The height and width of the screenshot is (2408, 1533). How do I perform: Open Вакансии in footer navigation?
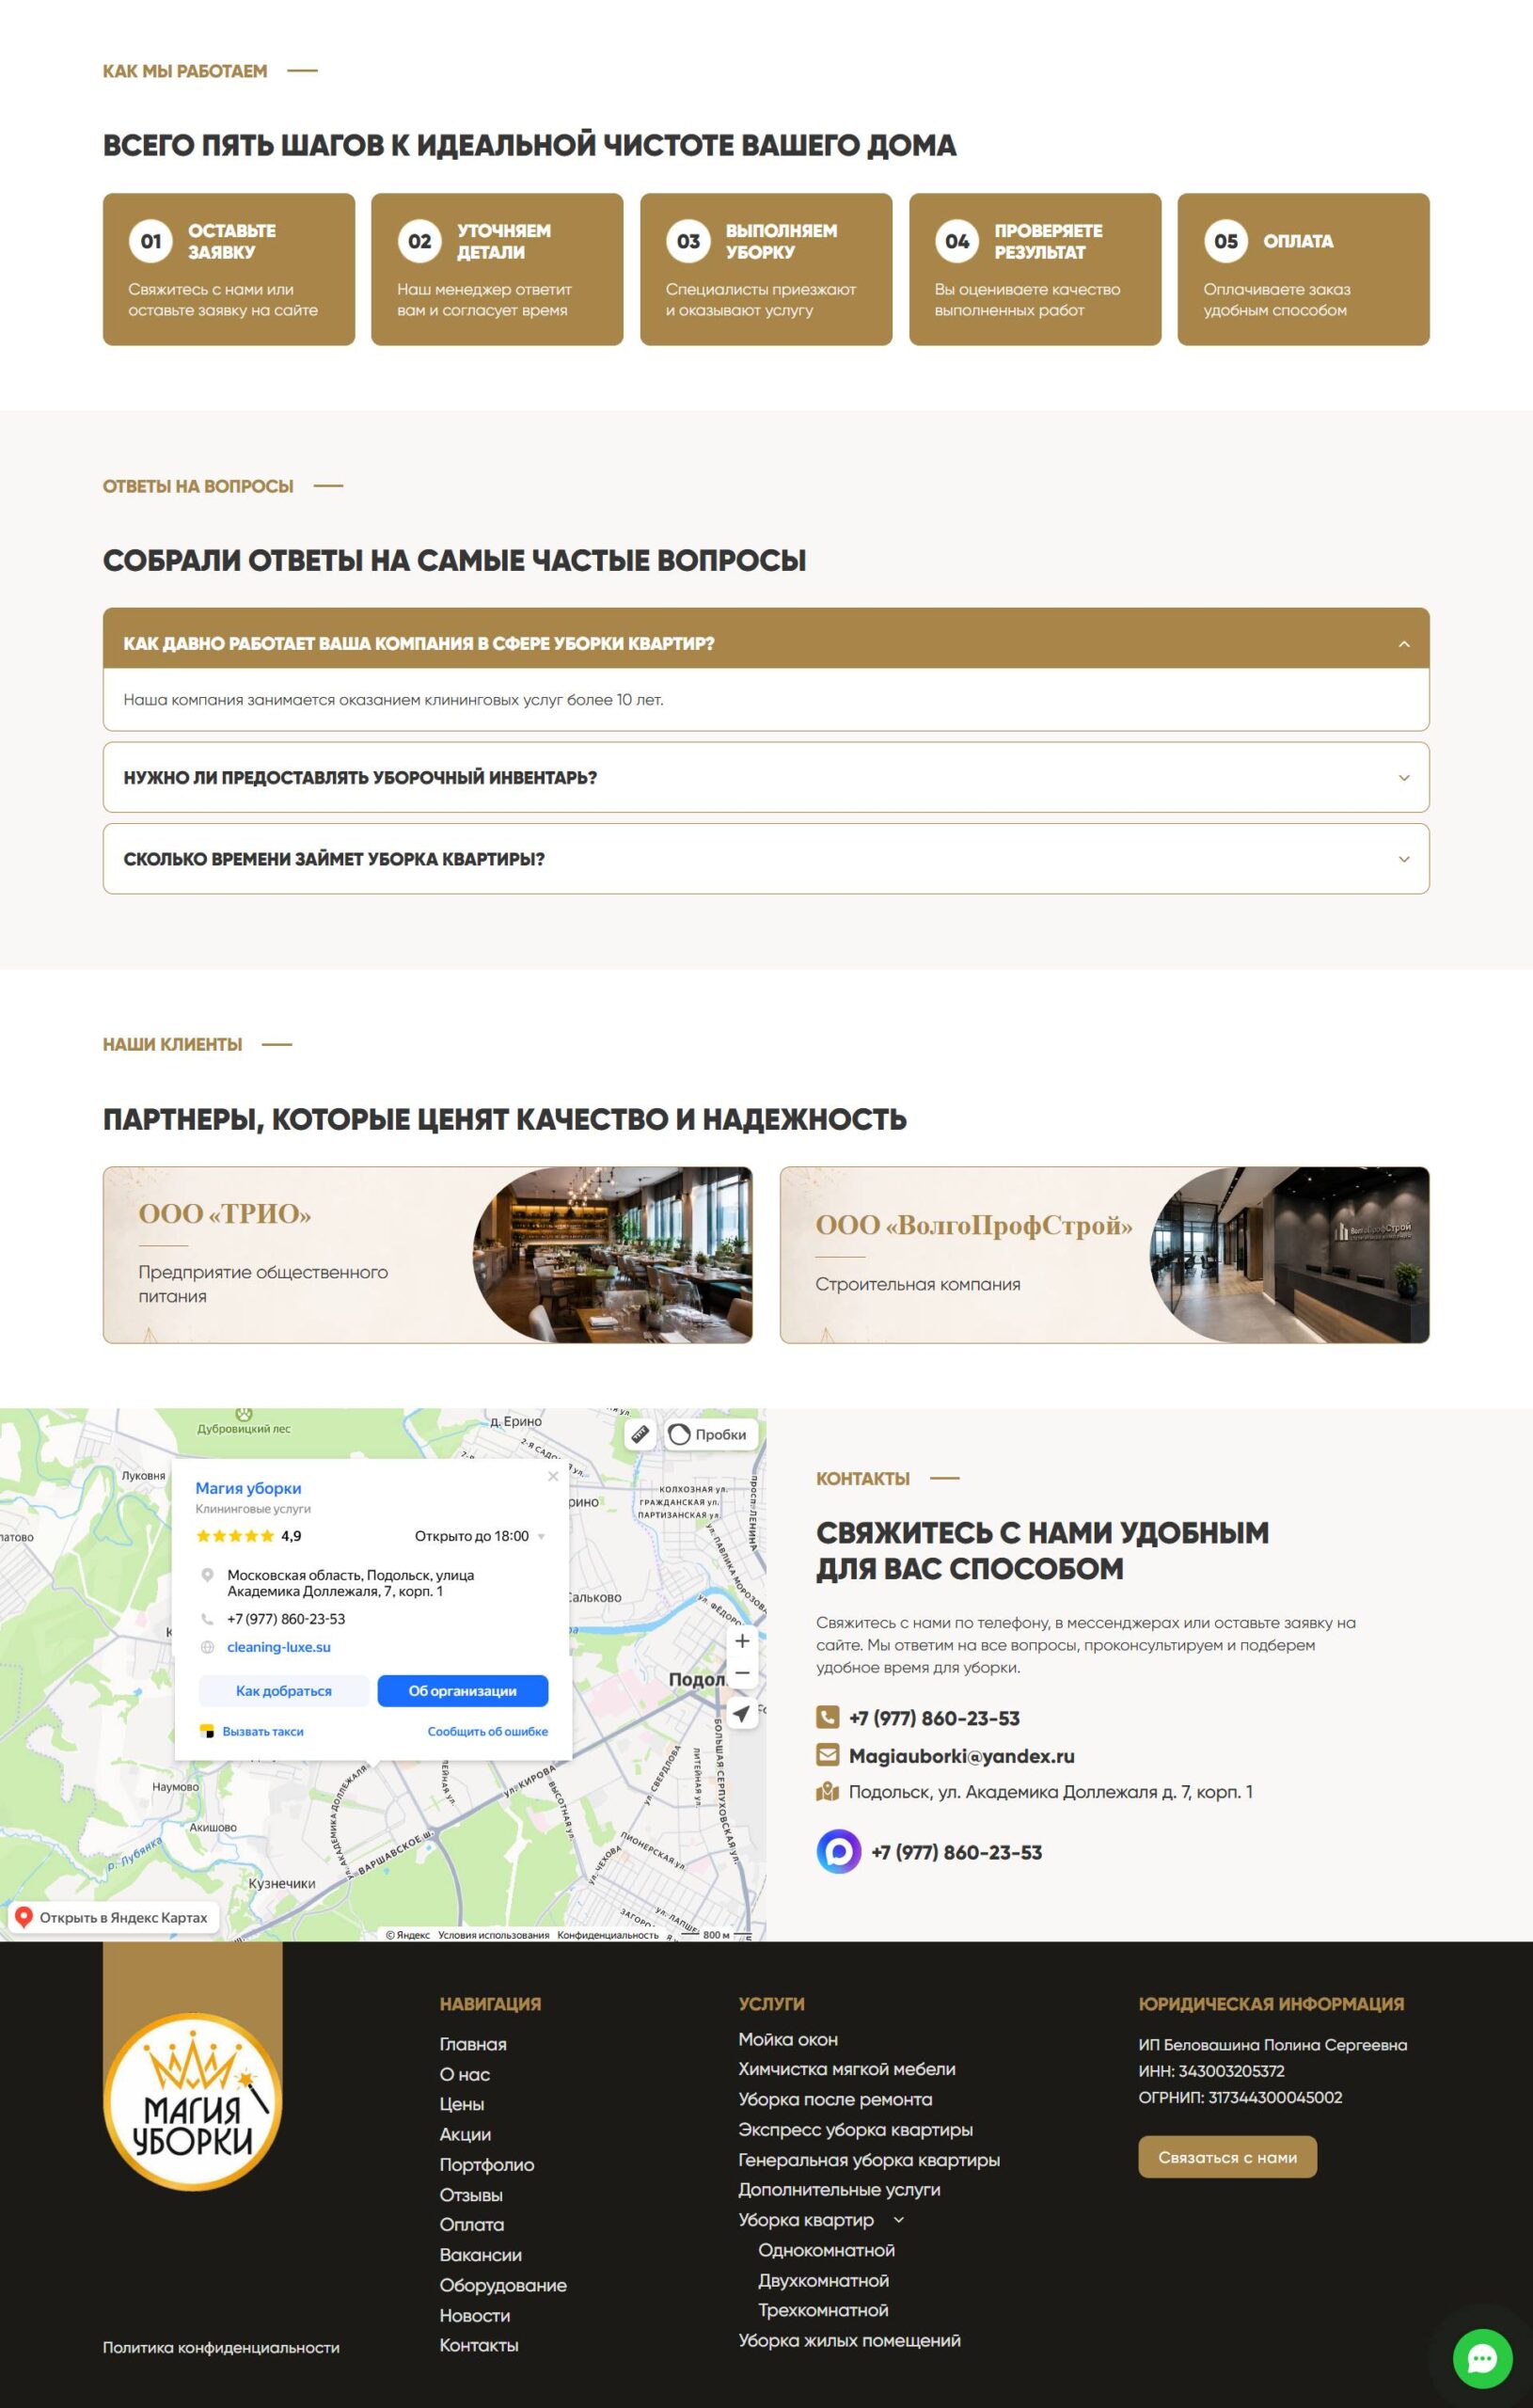click(480, 2254)
